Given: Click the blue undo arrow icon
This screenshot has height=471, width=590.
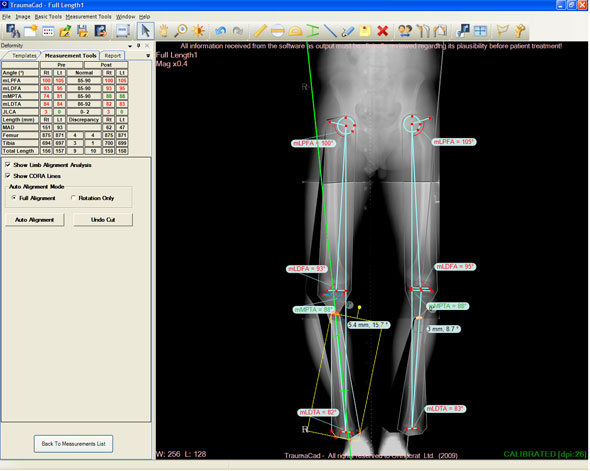Looking at the screenshot, I should coord(220,31).
